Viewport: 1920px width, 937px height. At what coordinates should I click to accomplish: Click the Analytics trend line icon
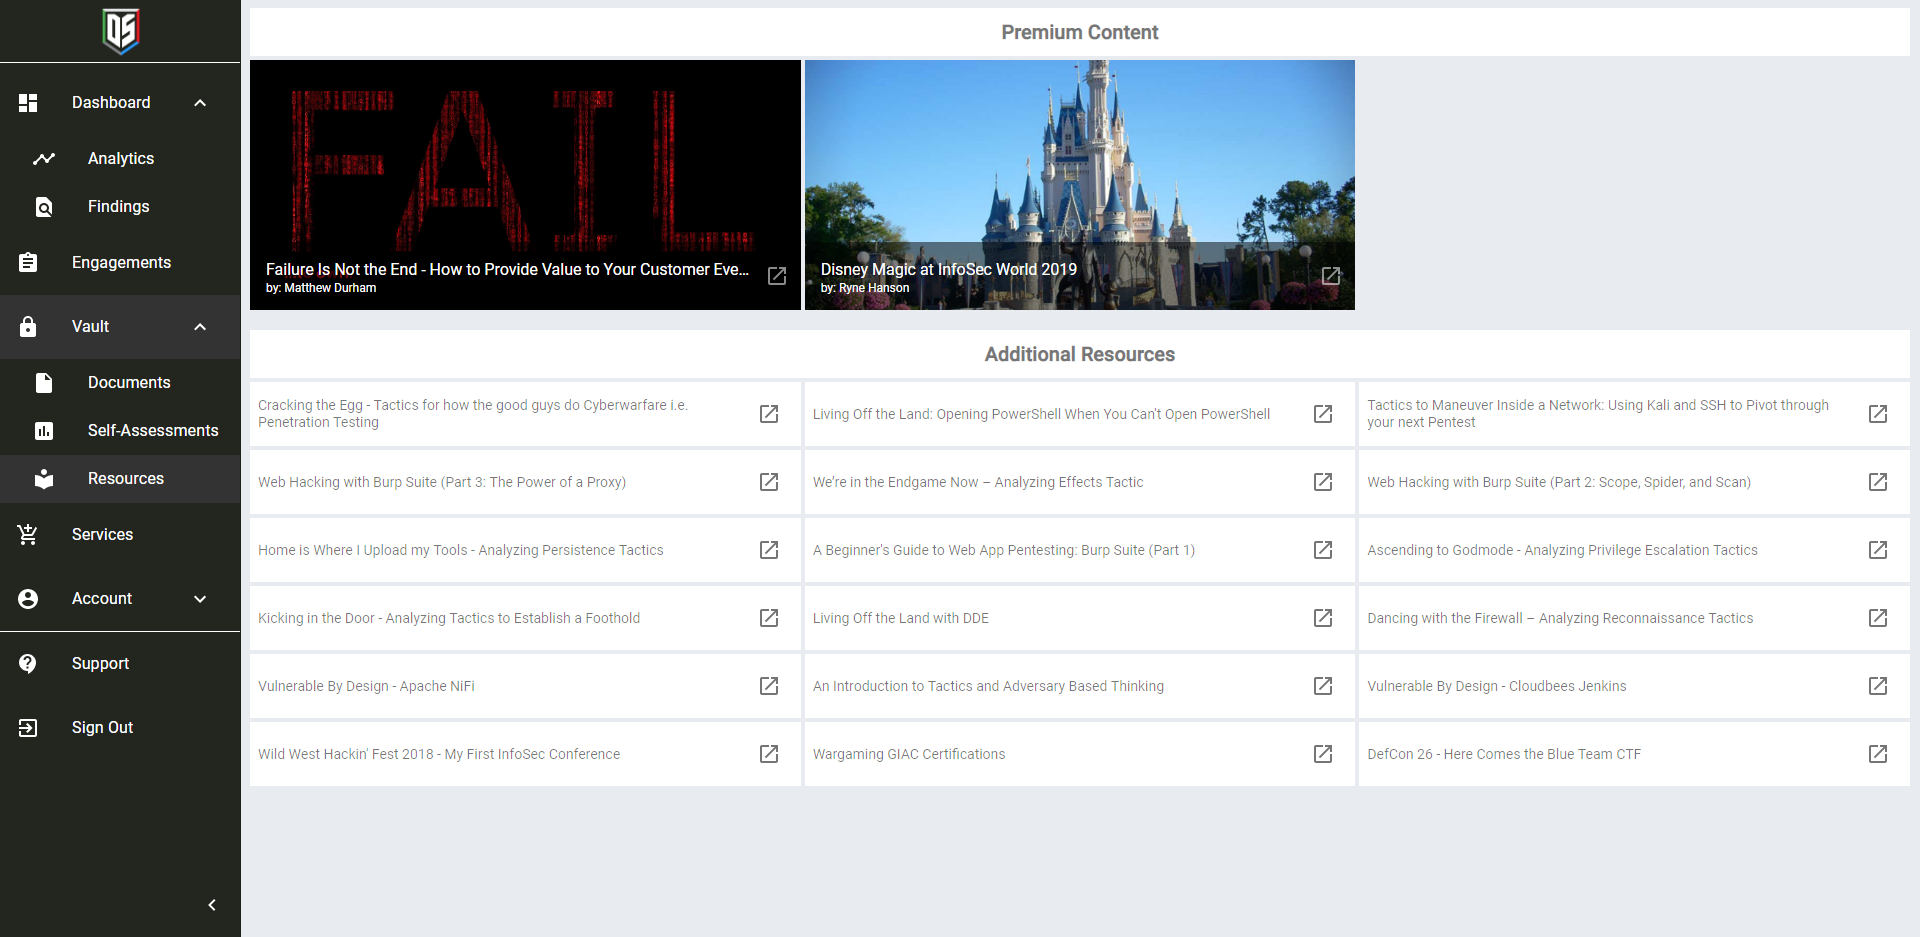point(44,159)
